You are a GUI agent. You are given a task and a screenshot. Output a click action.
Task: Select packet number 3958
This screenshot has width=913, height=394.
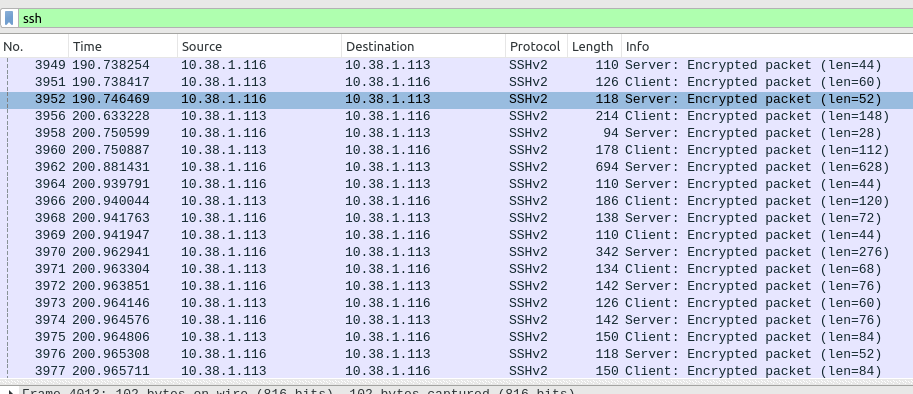point(456,133)
